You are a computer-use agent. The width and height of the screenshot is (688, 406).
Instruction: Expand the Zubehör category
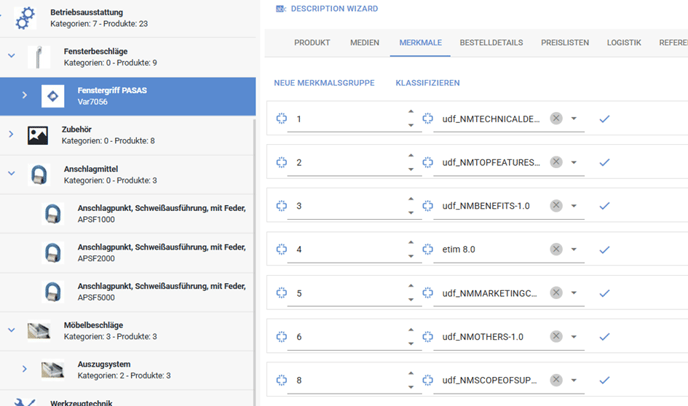pyautogui.click(x=11, y=135)
